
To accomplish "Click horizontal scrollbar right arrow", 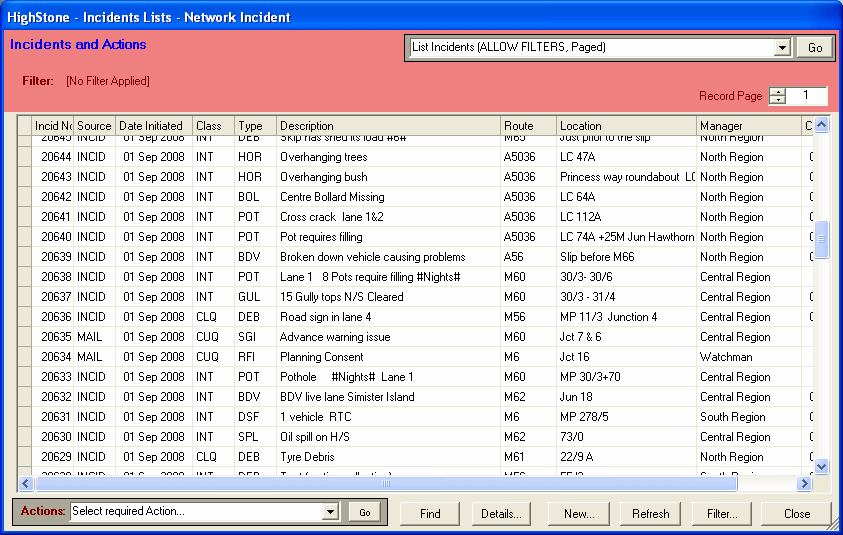I will pyautogui.click(x=804, y=483).
